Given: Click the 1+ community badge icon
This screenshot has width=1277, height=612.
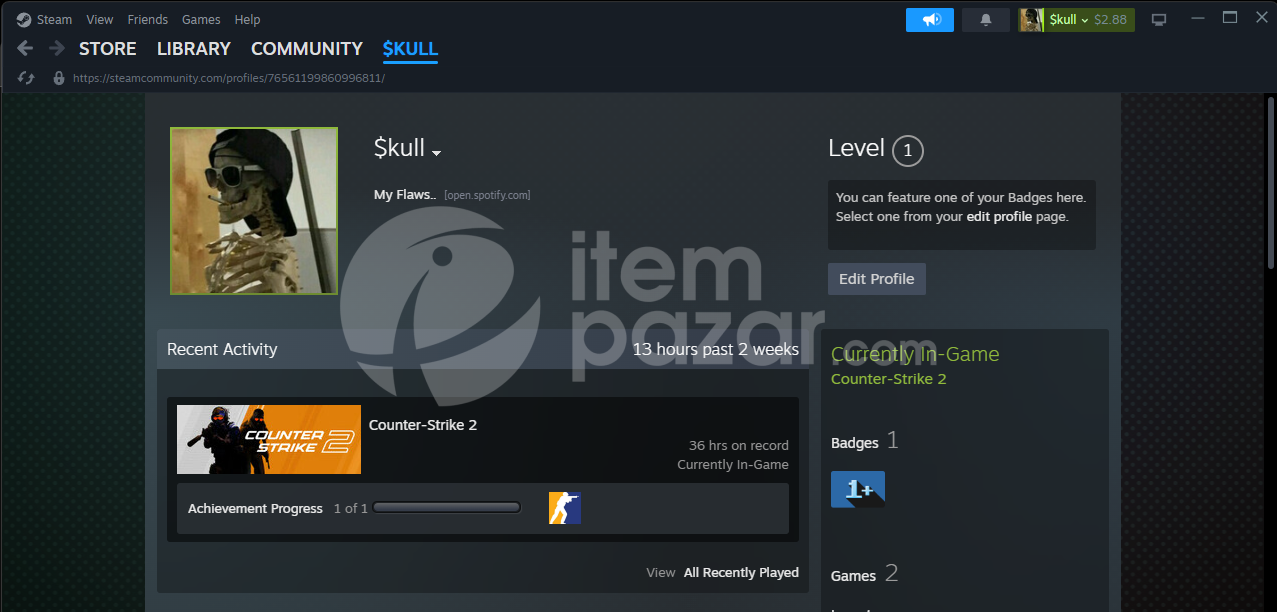Looking at the screenshot, I should (x=858, y=489).
